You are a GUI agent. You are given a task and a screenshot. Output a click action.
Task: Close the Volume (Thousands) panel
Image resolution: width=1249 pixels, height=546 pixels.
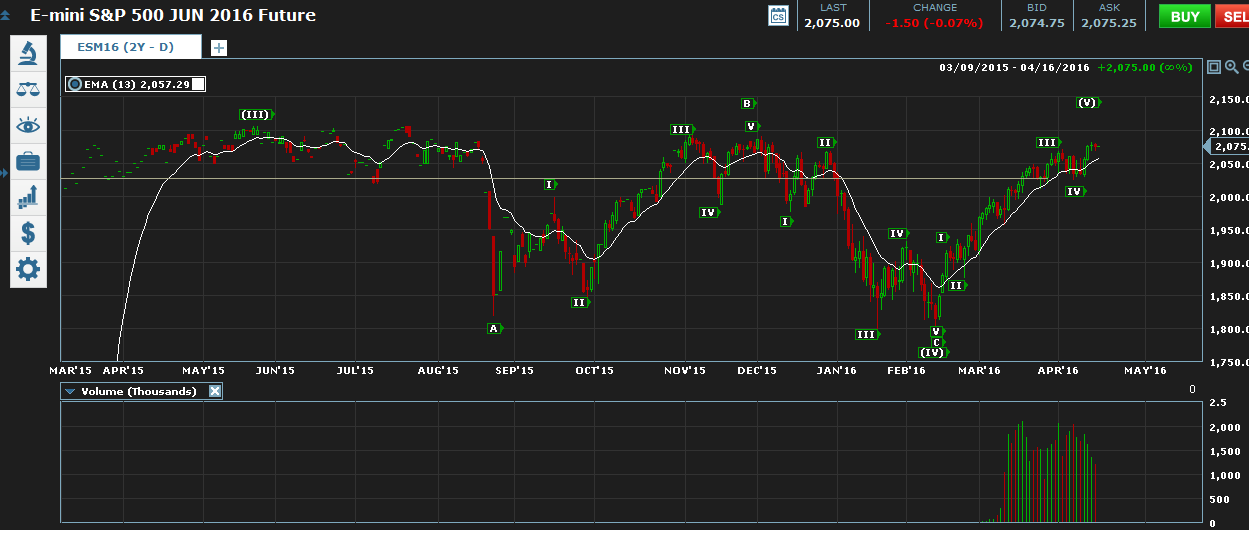[214, 391]
